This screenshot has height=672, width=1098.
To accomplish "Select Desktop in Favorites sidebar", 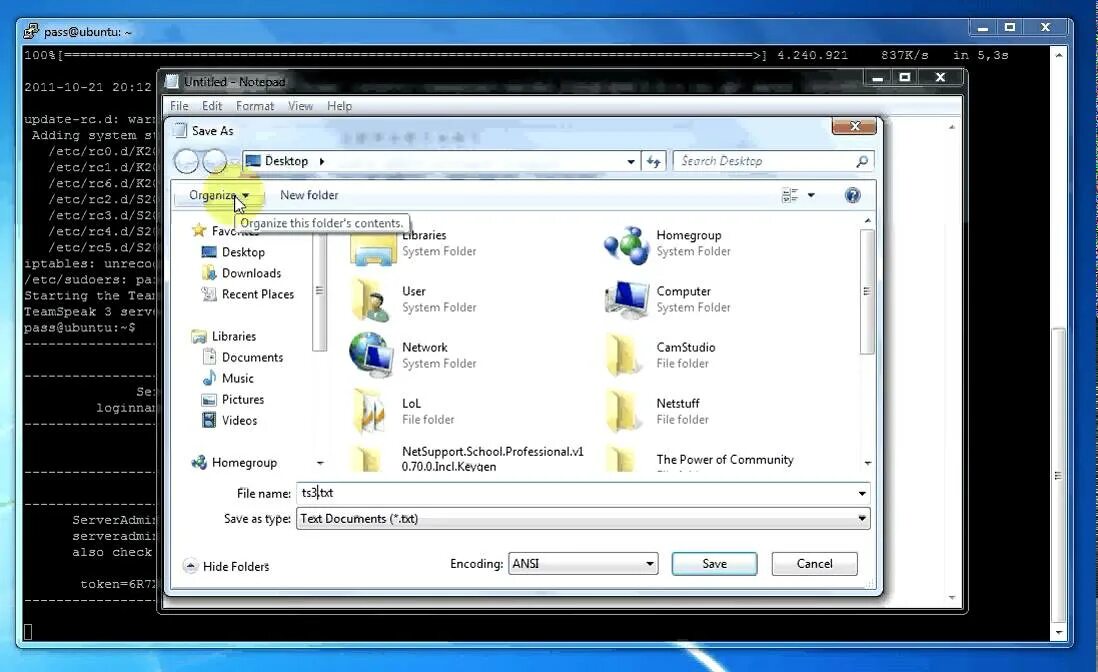I will [242, 252].
